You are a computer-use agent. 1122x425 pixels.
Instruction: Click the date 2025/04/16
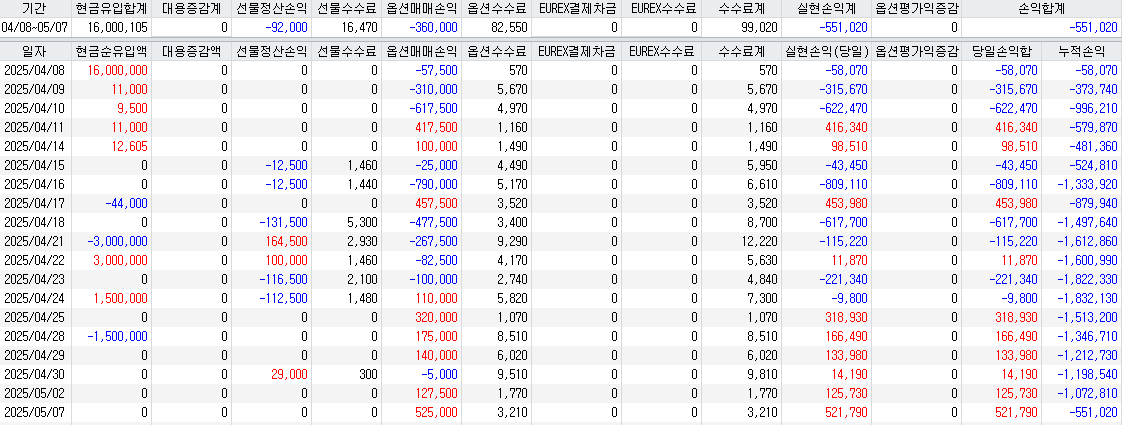pyautogui.click(x=34, y=184)
